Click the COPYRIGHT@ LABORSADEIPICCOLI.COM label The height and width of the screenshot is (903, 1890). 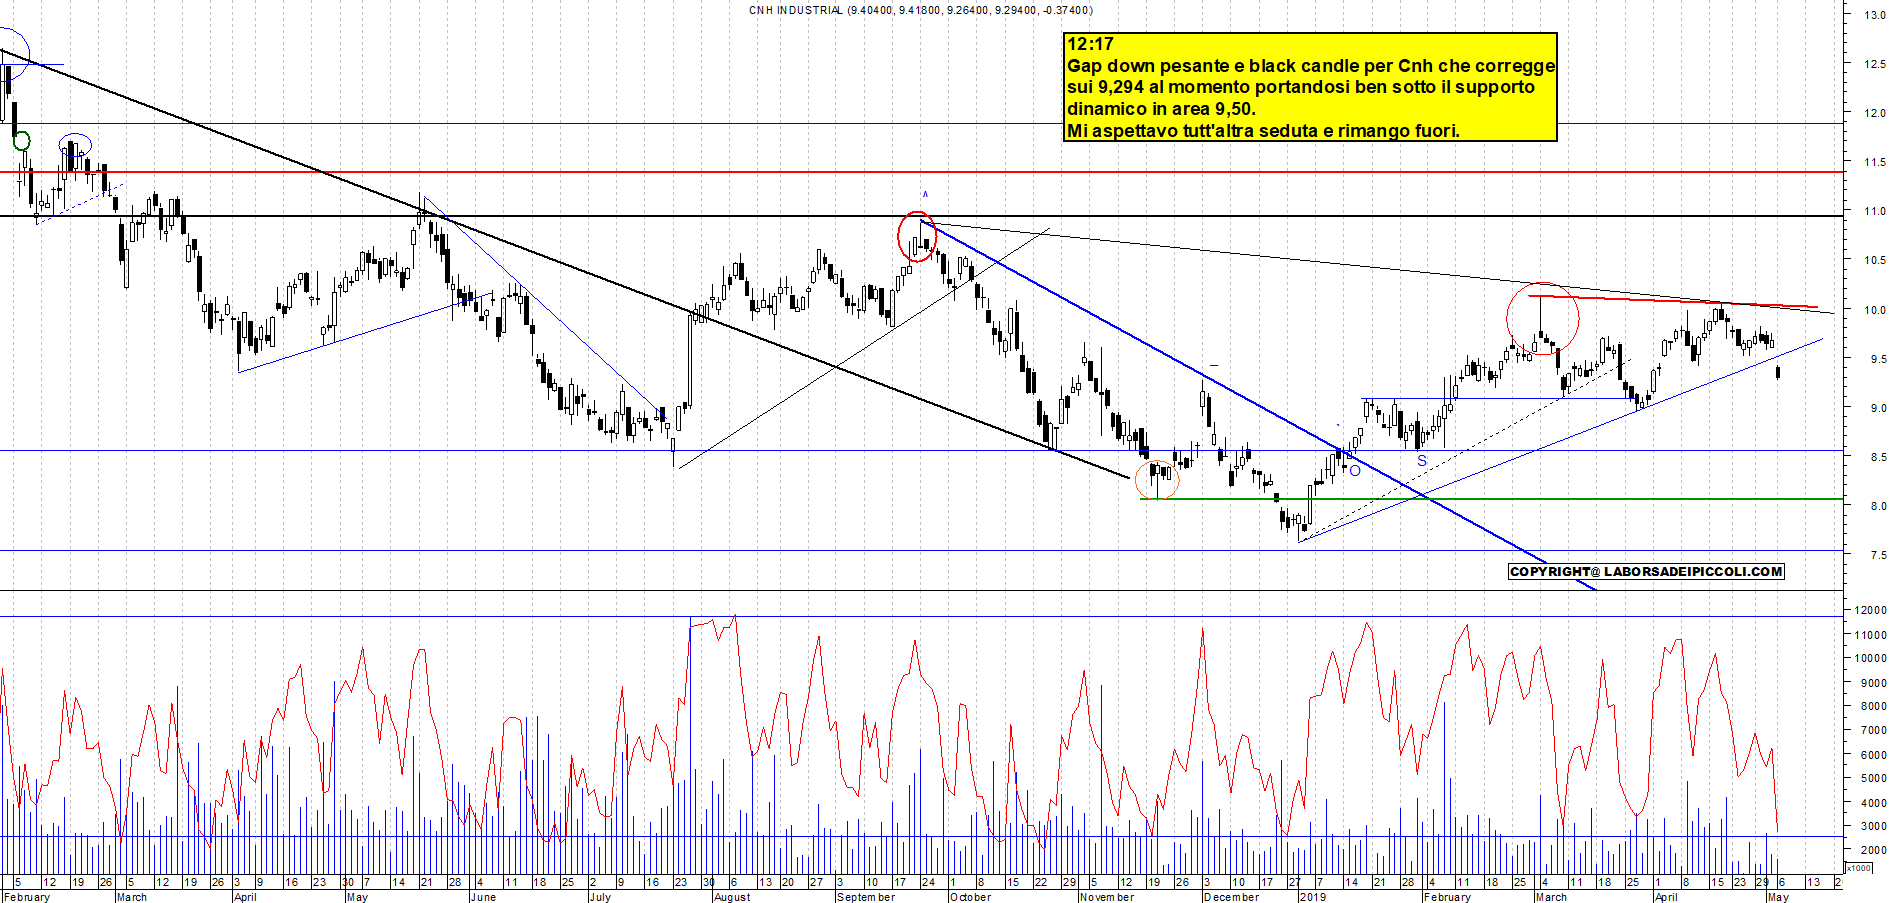point(1646,572)
